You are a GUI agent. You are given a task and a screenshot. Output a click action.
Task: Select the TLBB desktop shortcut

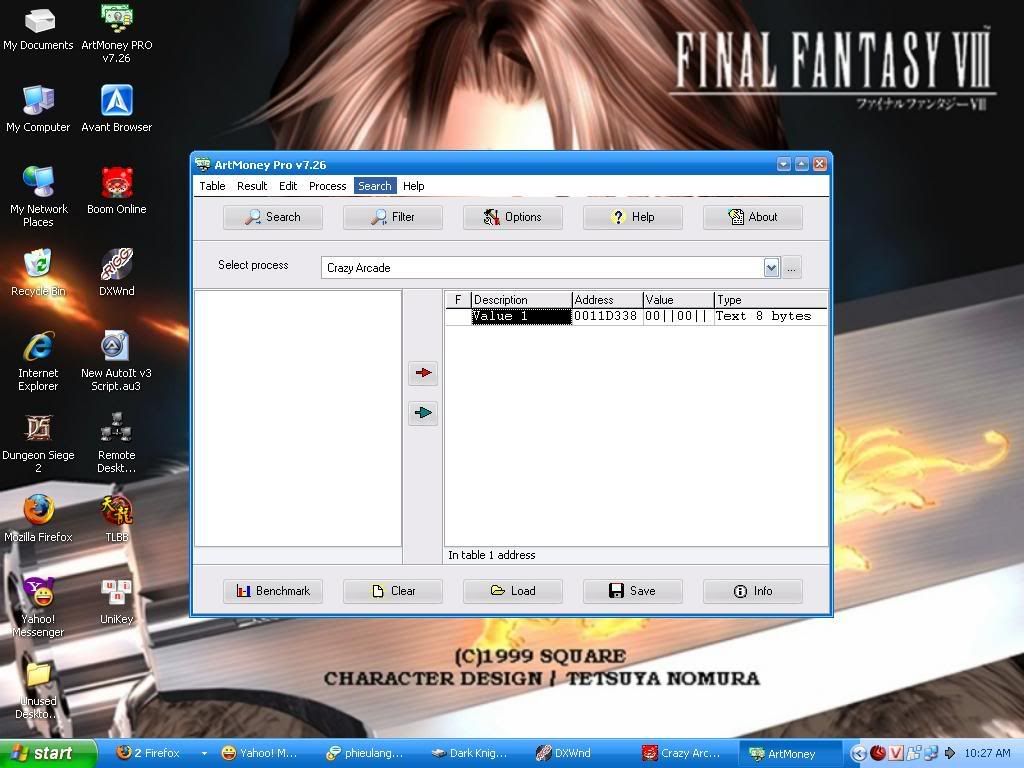point(116,519)
